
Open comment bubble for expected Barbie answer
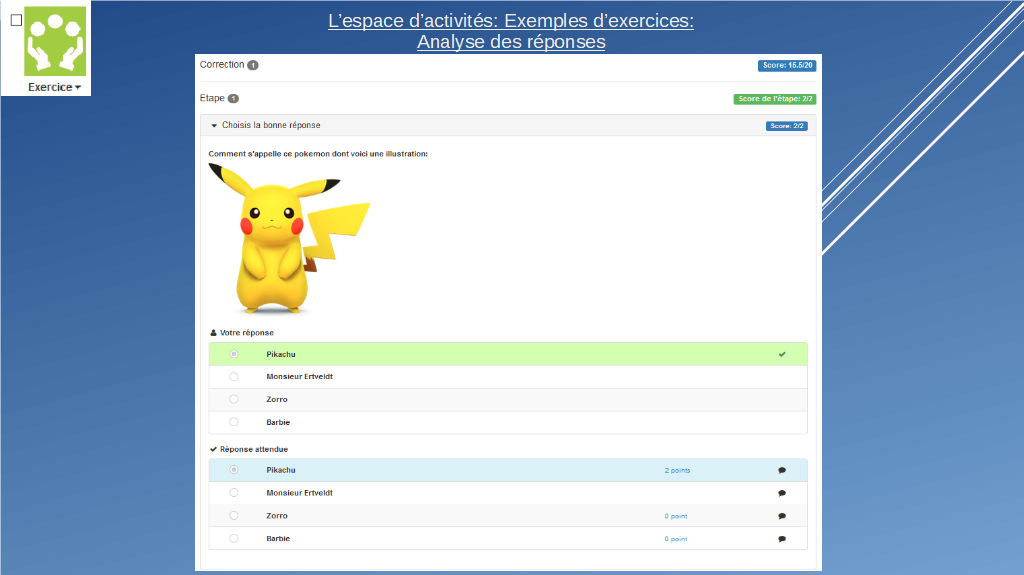tap(782, 539)
